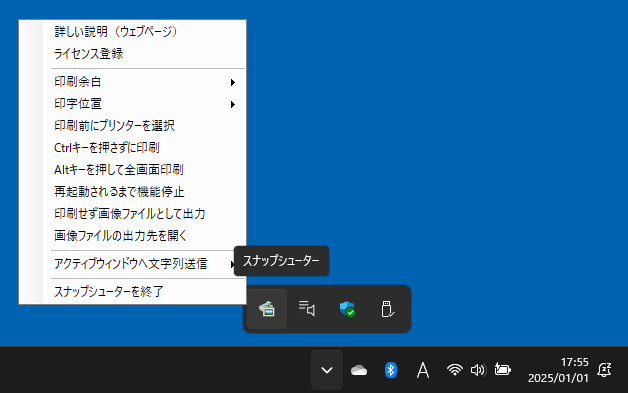This screenshot has width=628, height=393.
Task: Open the notification bell icon
Action: 604,370
